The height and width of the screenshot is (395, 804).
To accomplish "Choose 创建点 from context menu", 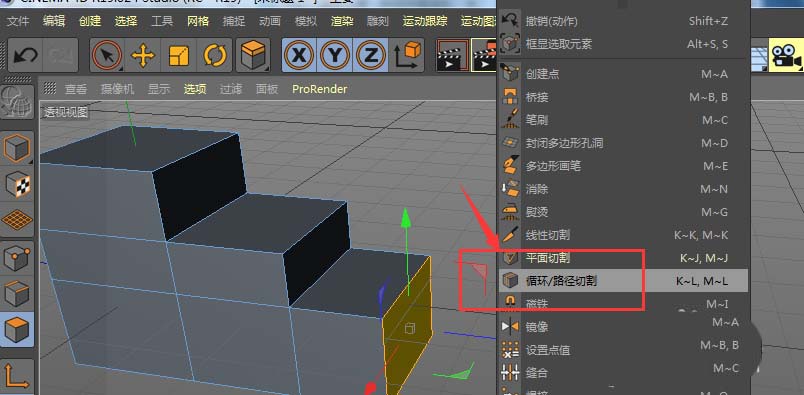I will 623,74.
